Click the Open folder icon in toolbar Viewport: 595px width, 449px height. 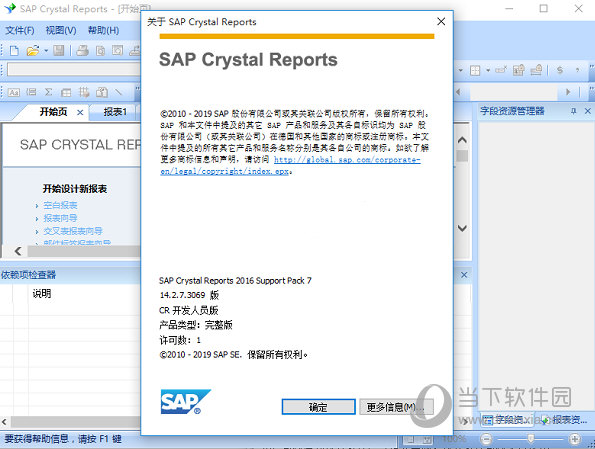point(33,51)
